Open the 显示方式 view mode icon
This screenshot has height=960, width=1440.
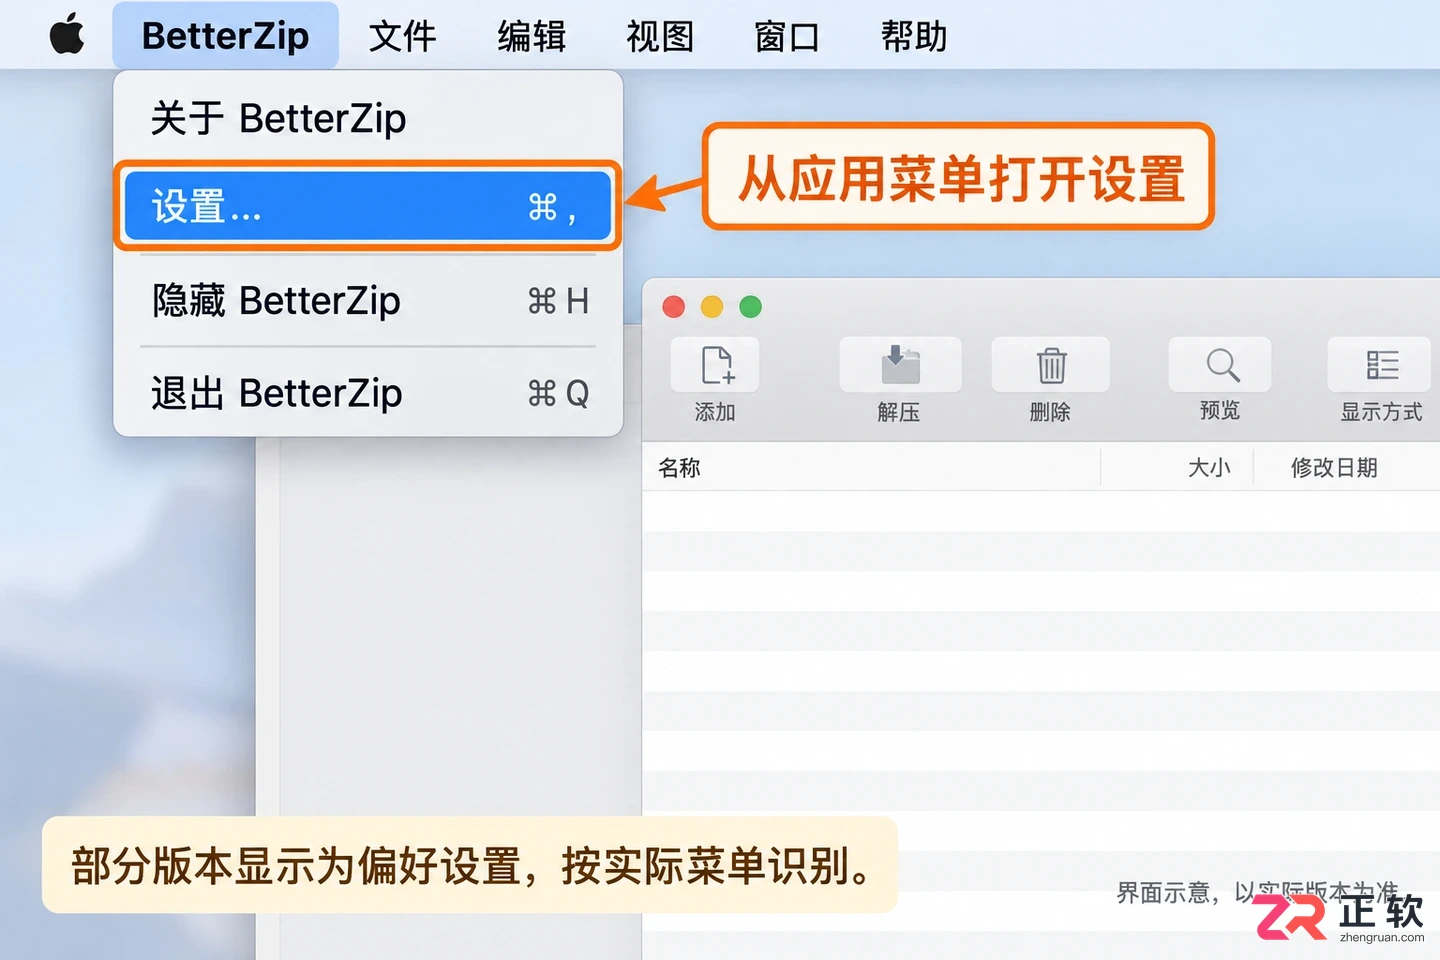tap(1381, 365)
